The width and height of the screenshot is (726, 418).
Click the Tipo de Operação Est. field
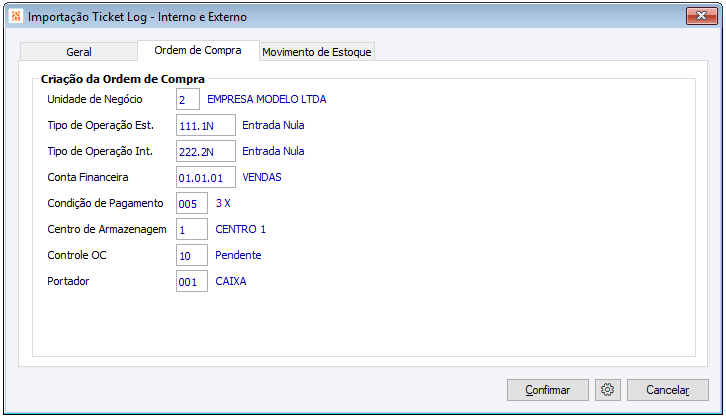click(x=206, y=125)
